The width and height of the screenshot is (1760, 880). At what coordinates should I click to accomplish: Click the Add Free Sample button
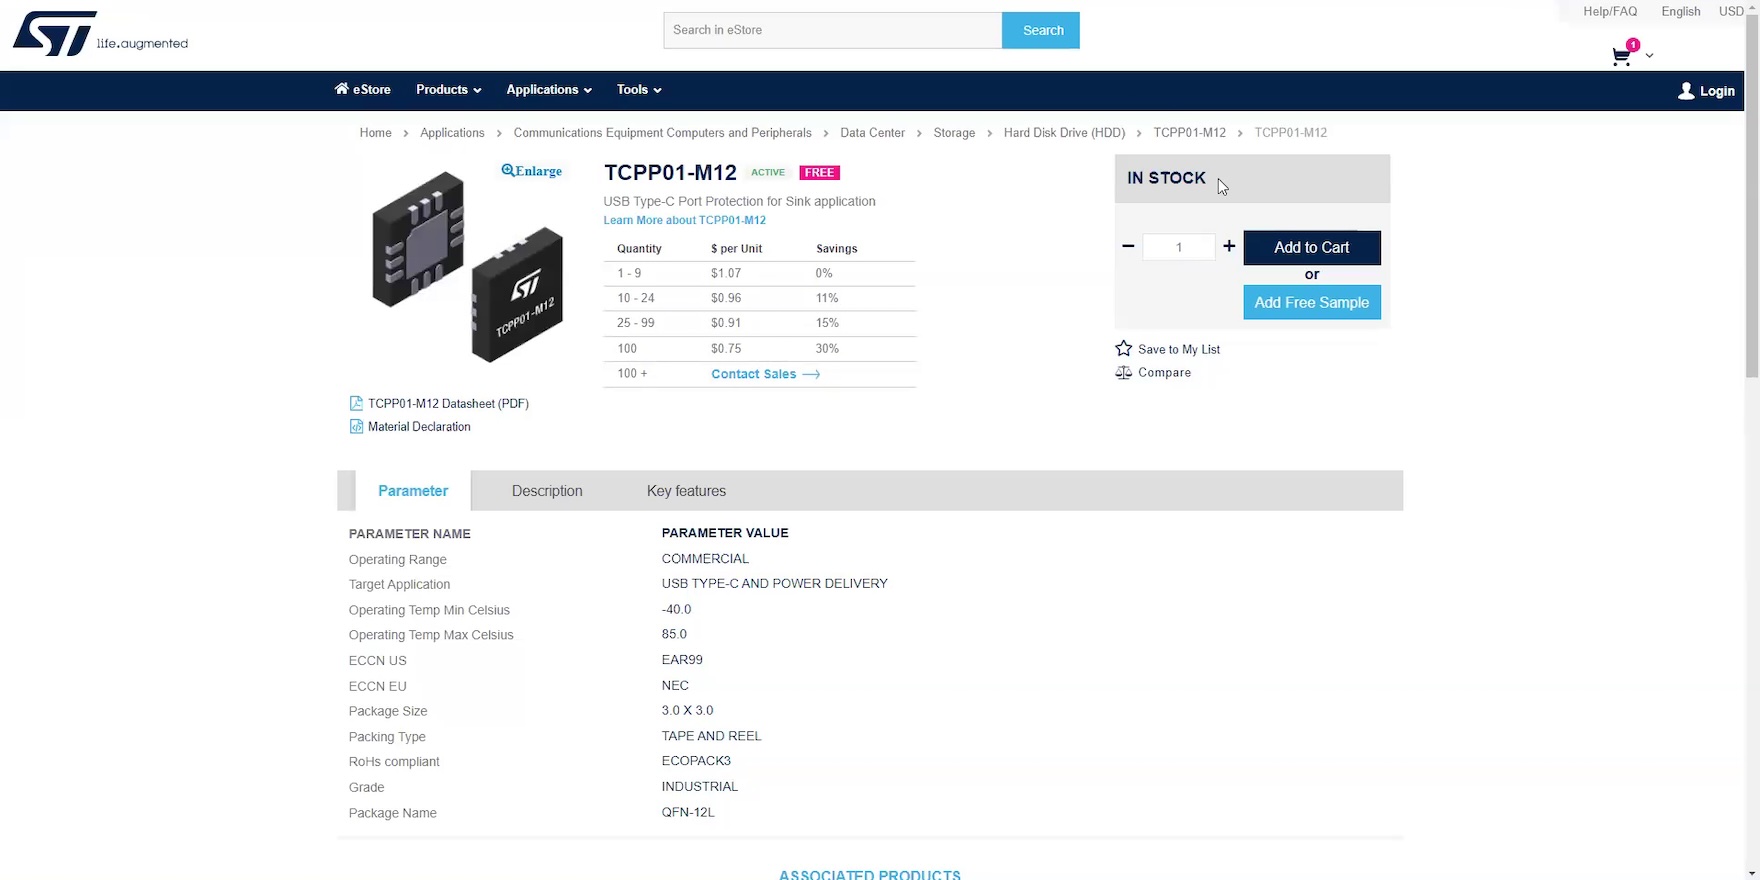tap(1311, 303)
